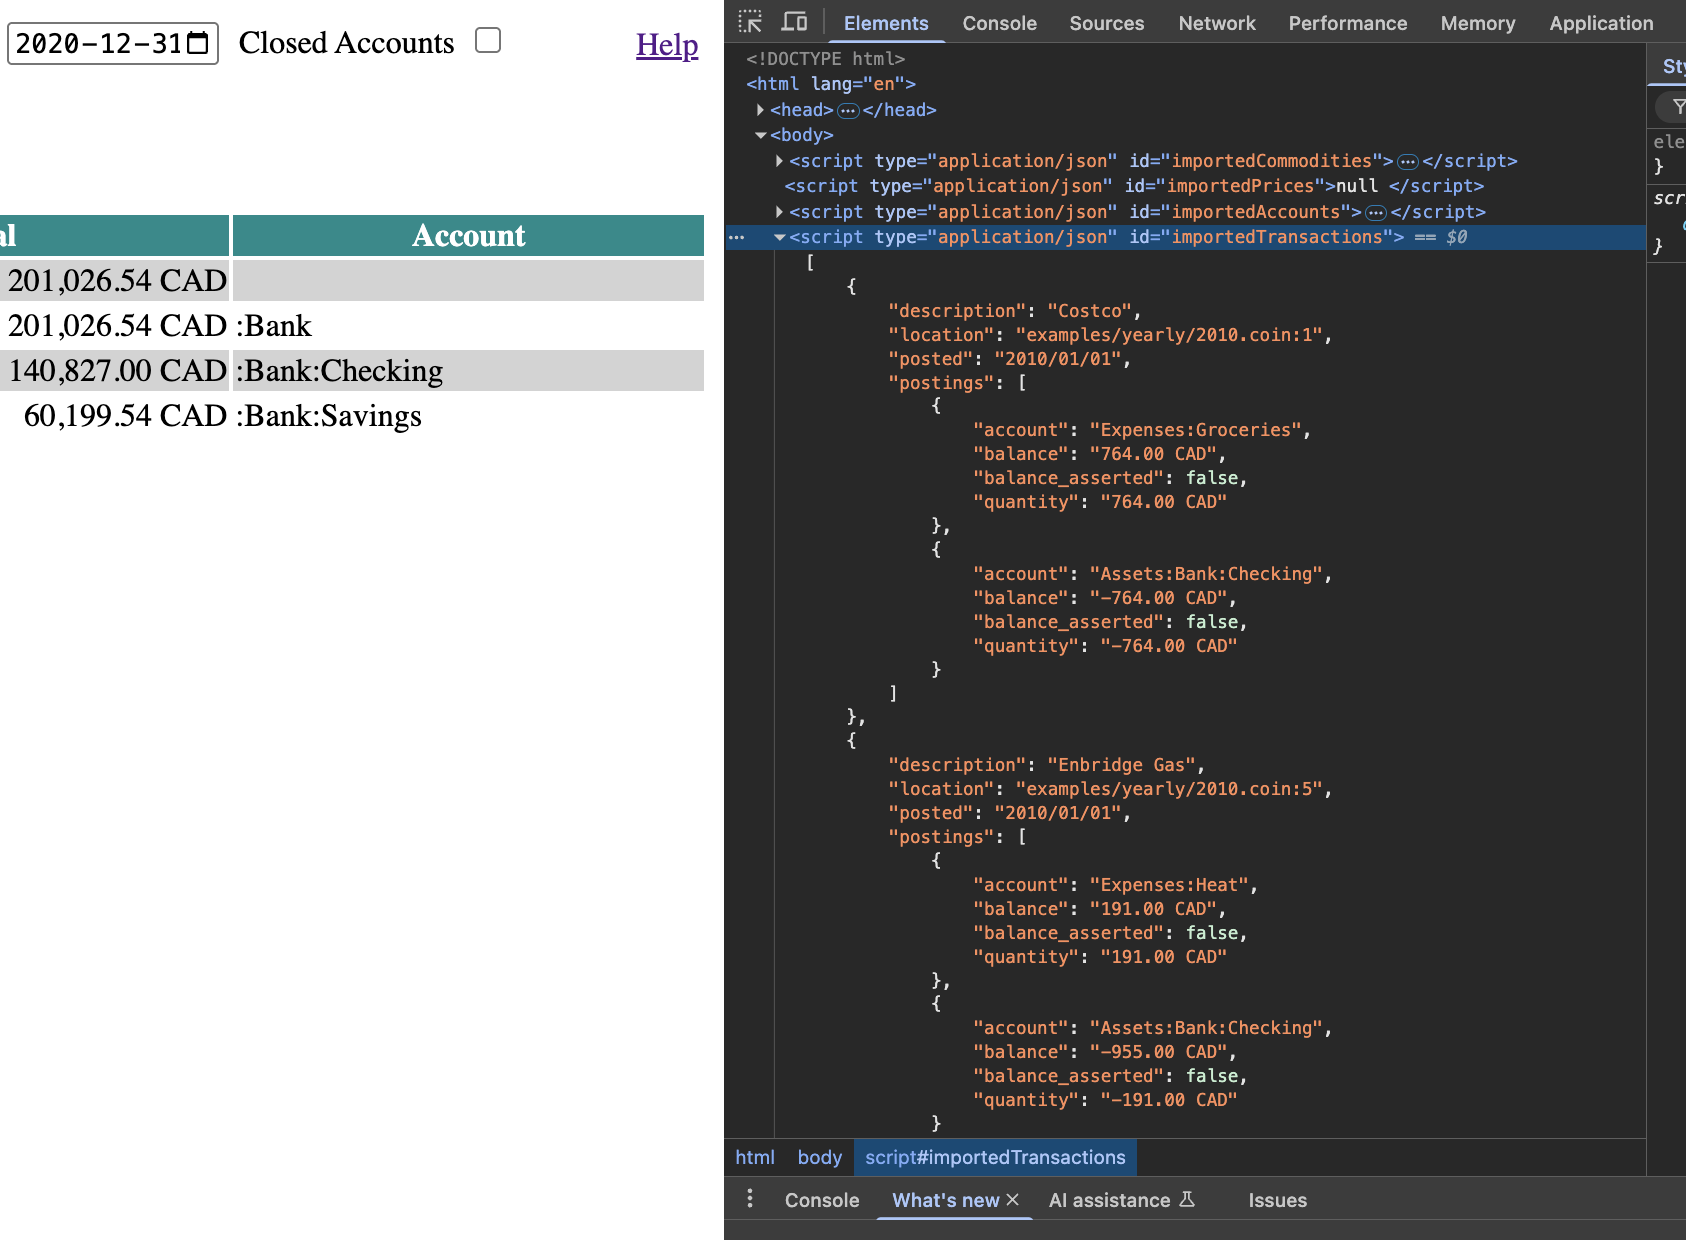Toggle the device toolbar icon
1686x1240 pixels.
tap(794, 22)
